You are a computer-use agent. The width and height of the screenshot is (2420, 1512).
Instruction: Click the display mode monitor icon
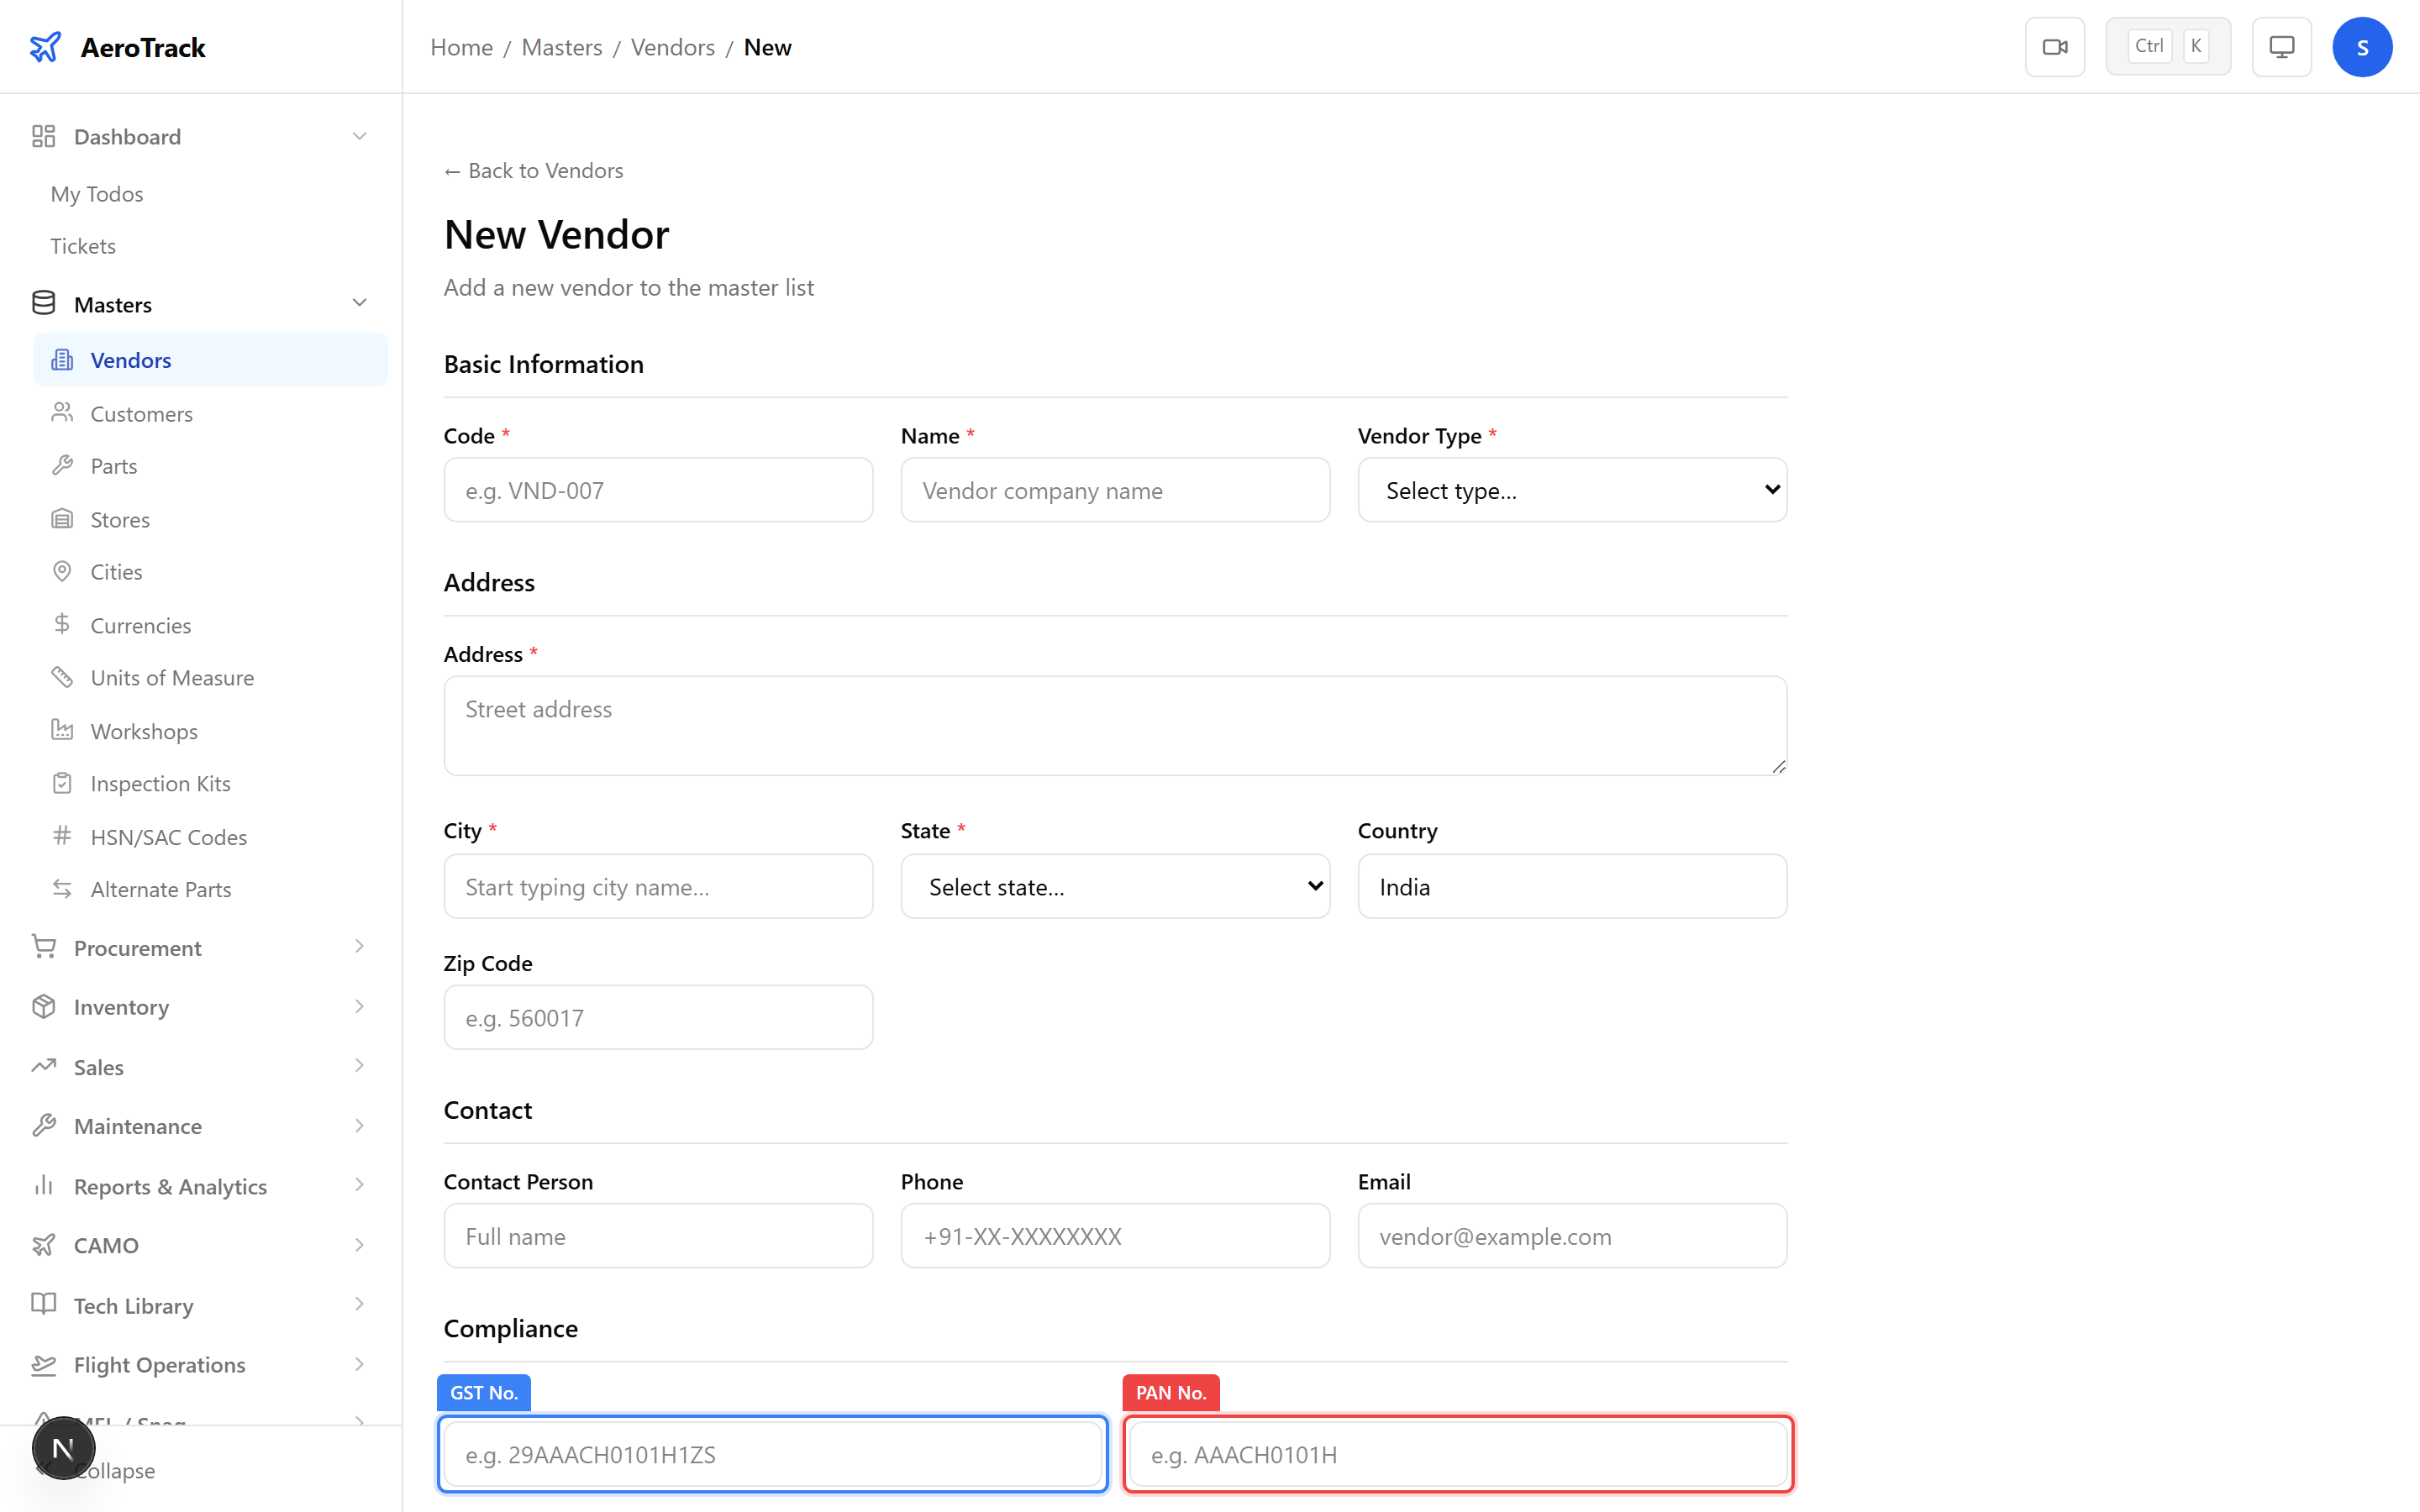pos(2281,46)
